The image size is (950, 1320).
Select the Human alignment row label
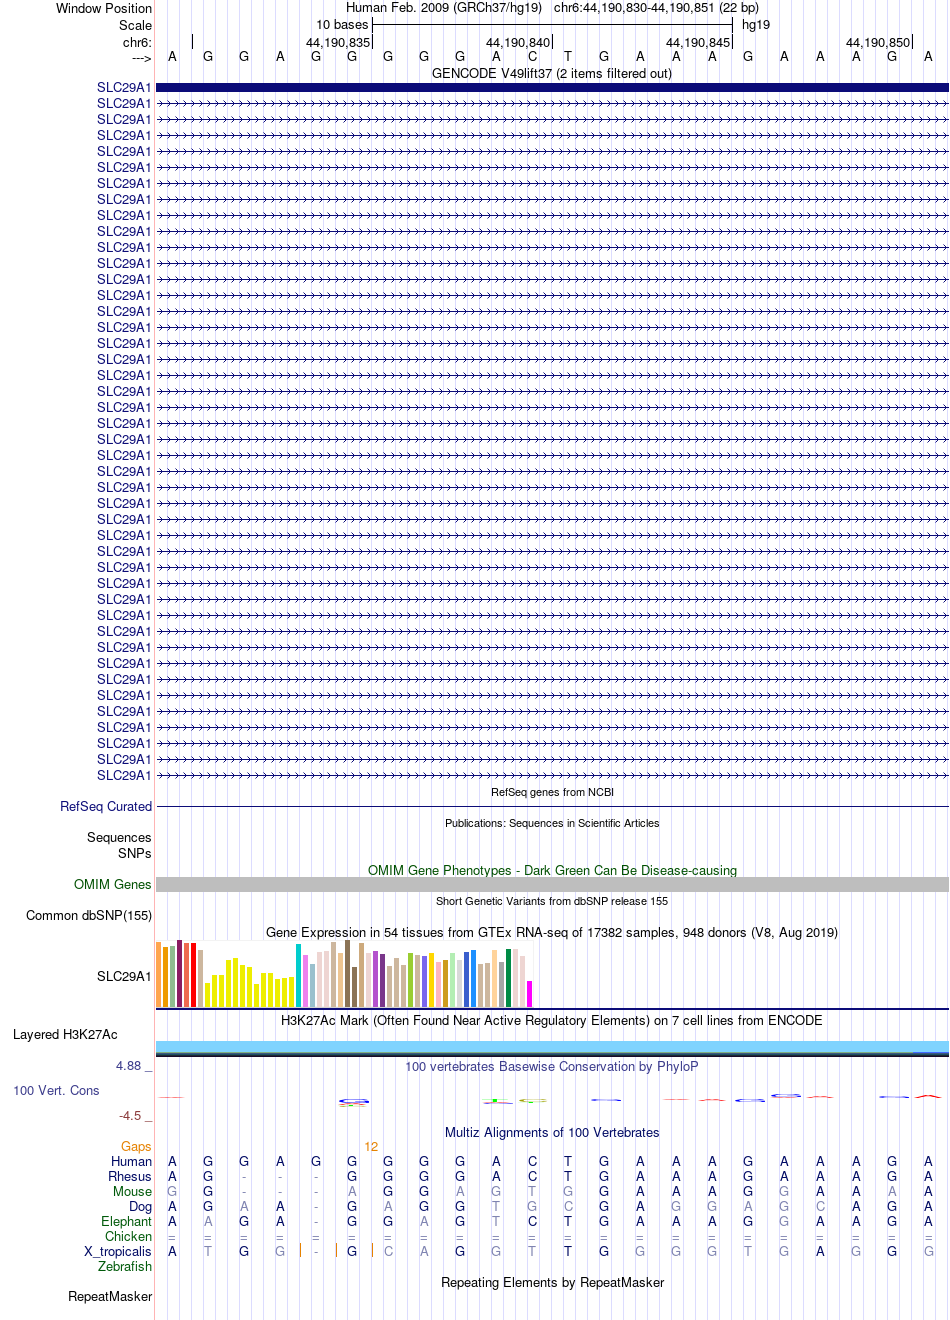coord(131,1162)
